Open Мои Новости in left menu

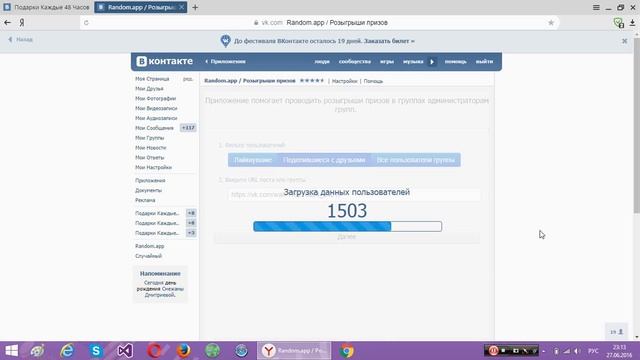151,148
